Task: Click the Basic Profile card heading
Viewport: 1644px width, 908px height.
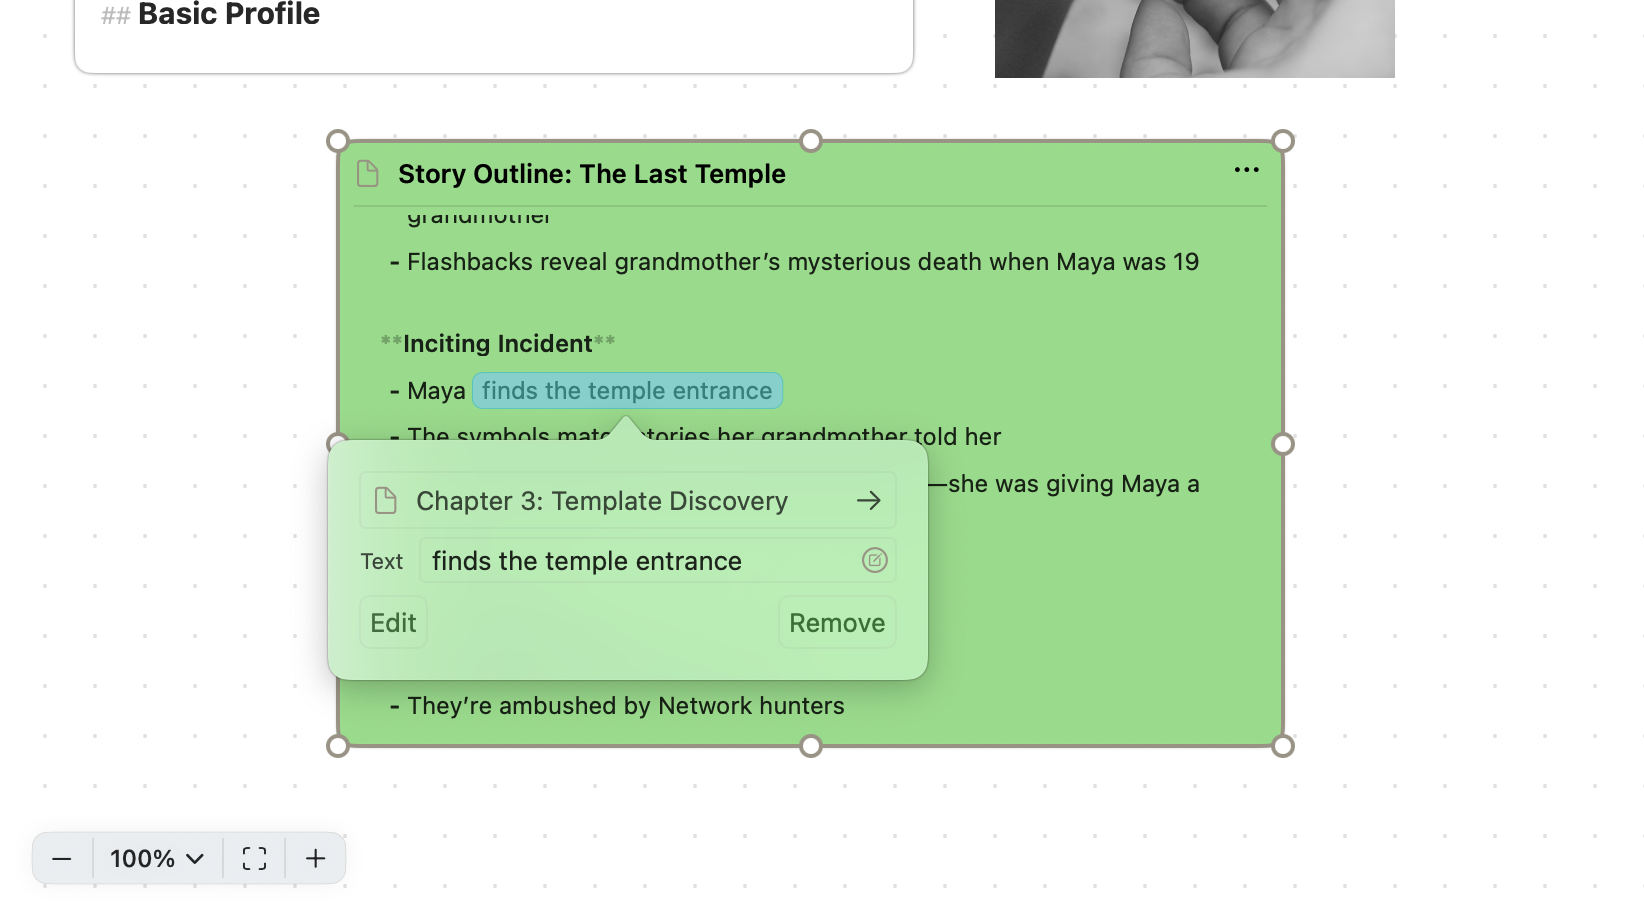Action: click(228, 15)
